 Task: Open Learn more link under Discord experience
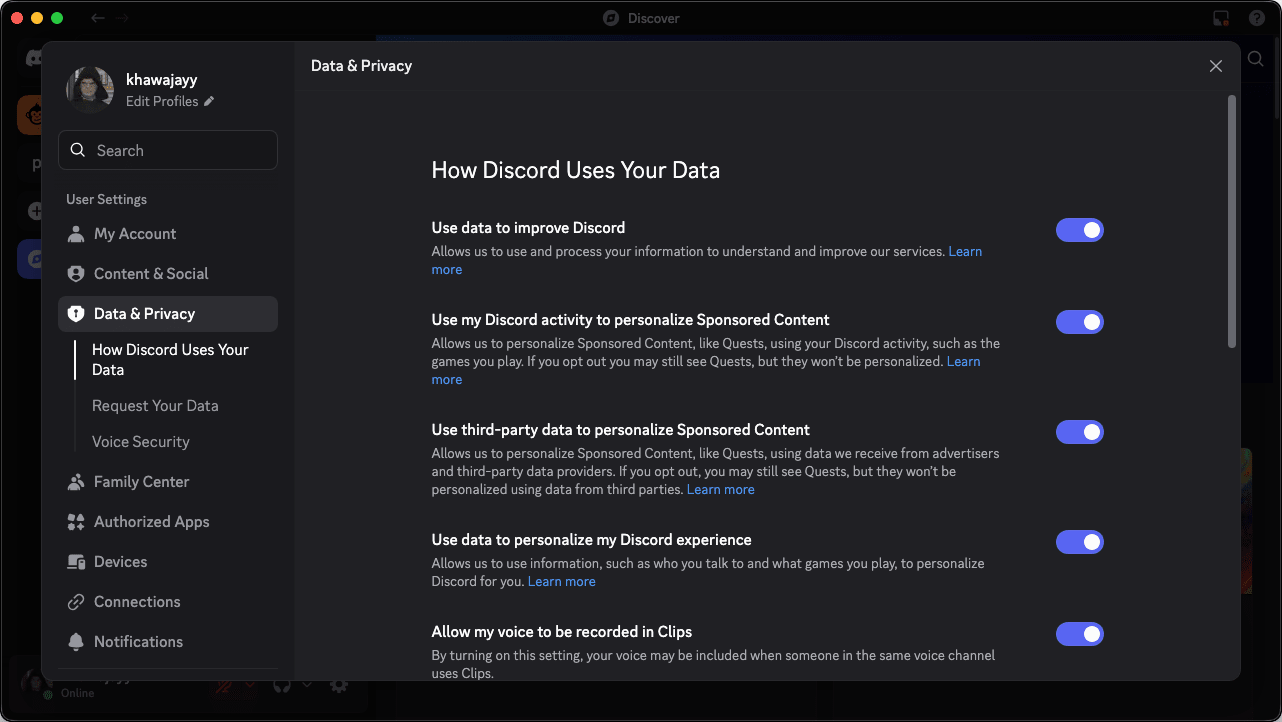(562, 582)
